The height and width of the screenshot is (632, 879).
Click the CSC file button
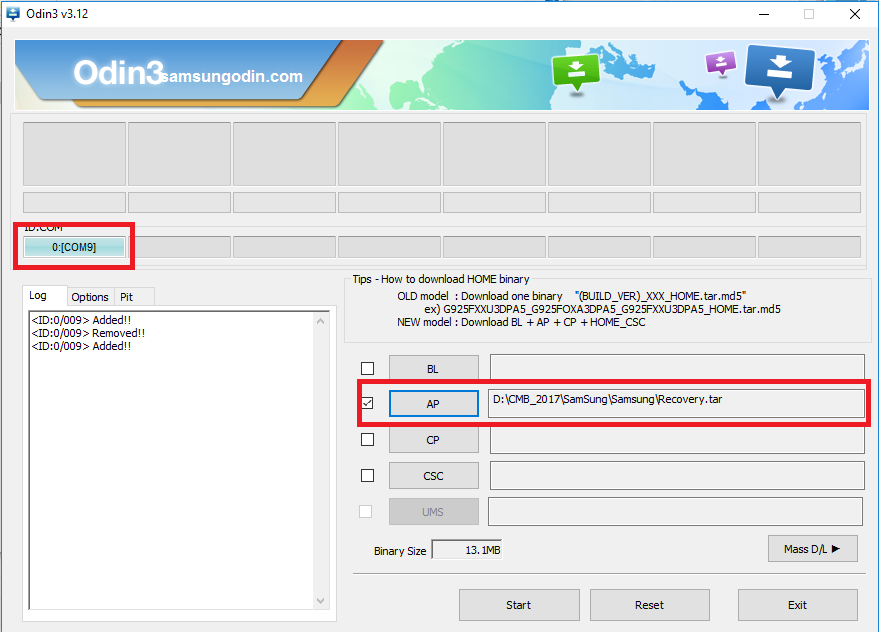click(433, 476)
